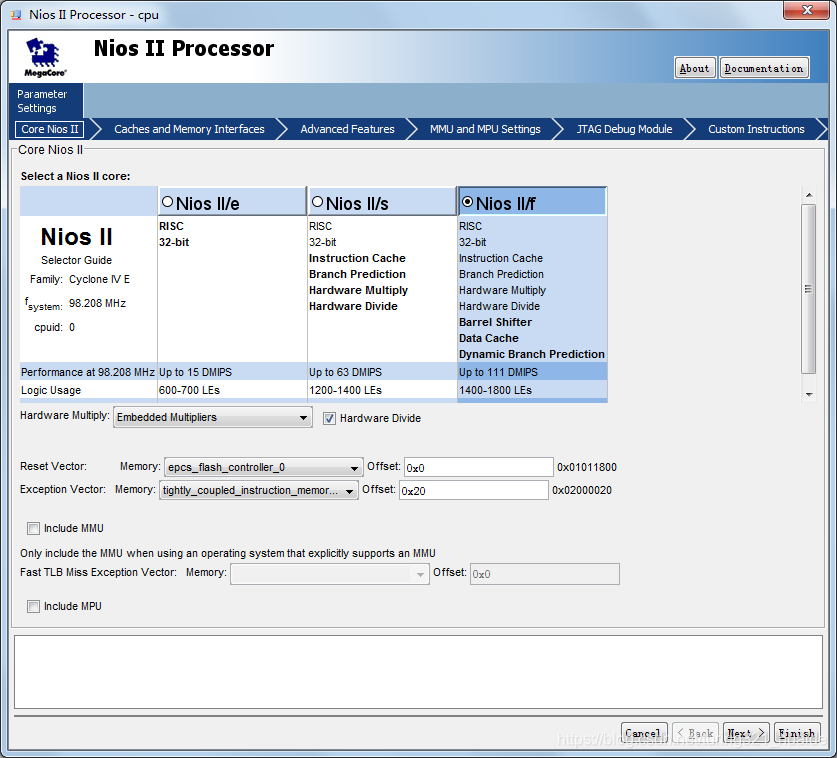Click the 'Up to 63 DMIPS' cell
This screenshot has width=837, height=758.
(382, 372)
